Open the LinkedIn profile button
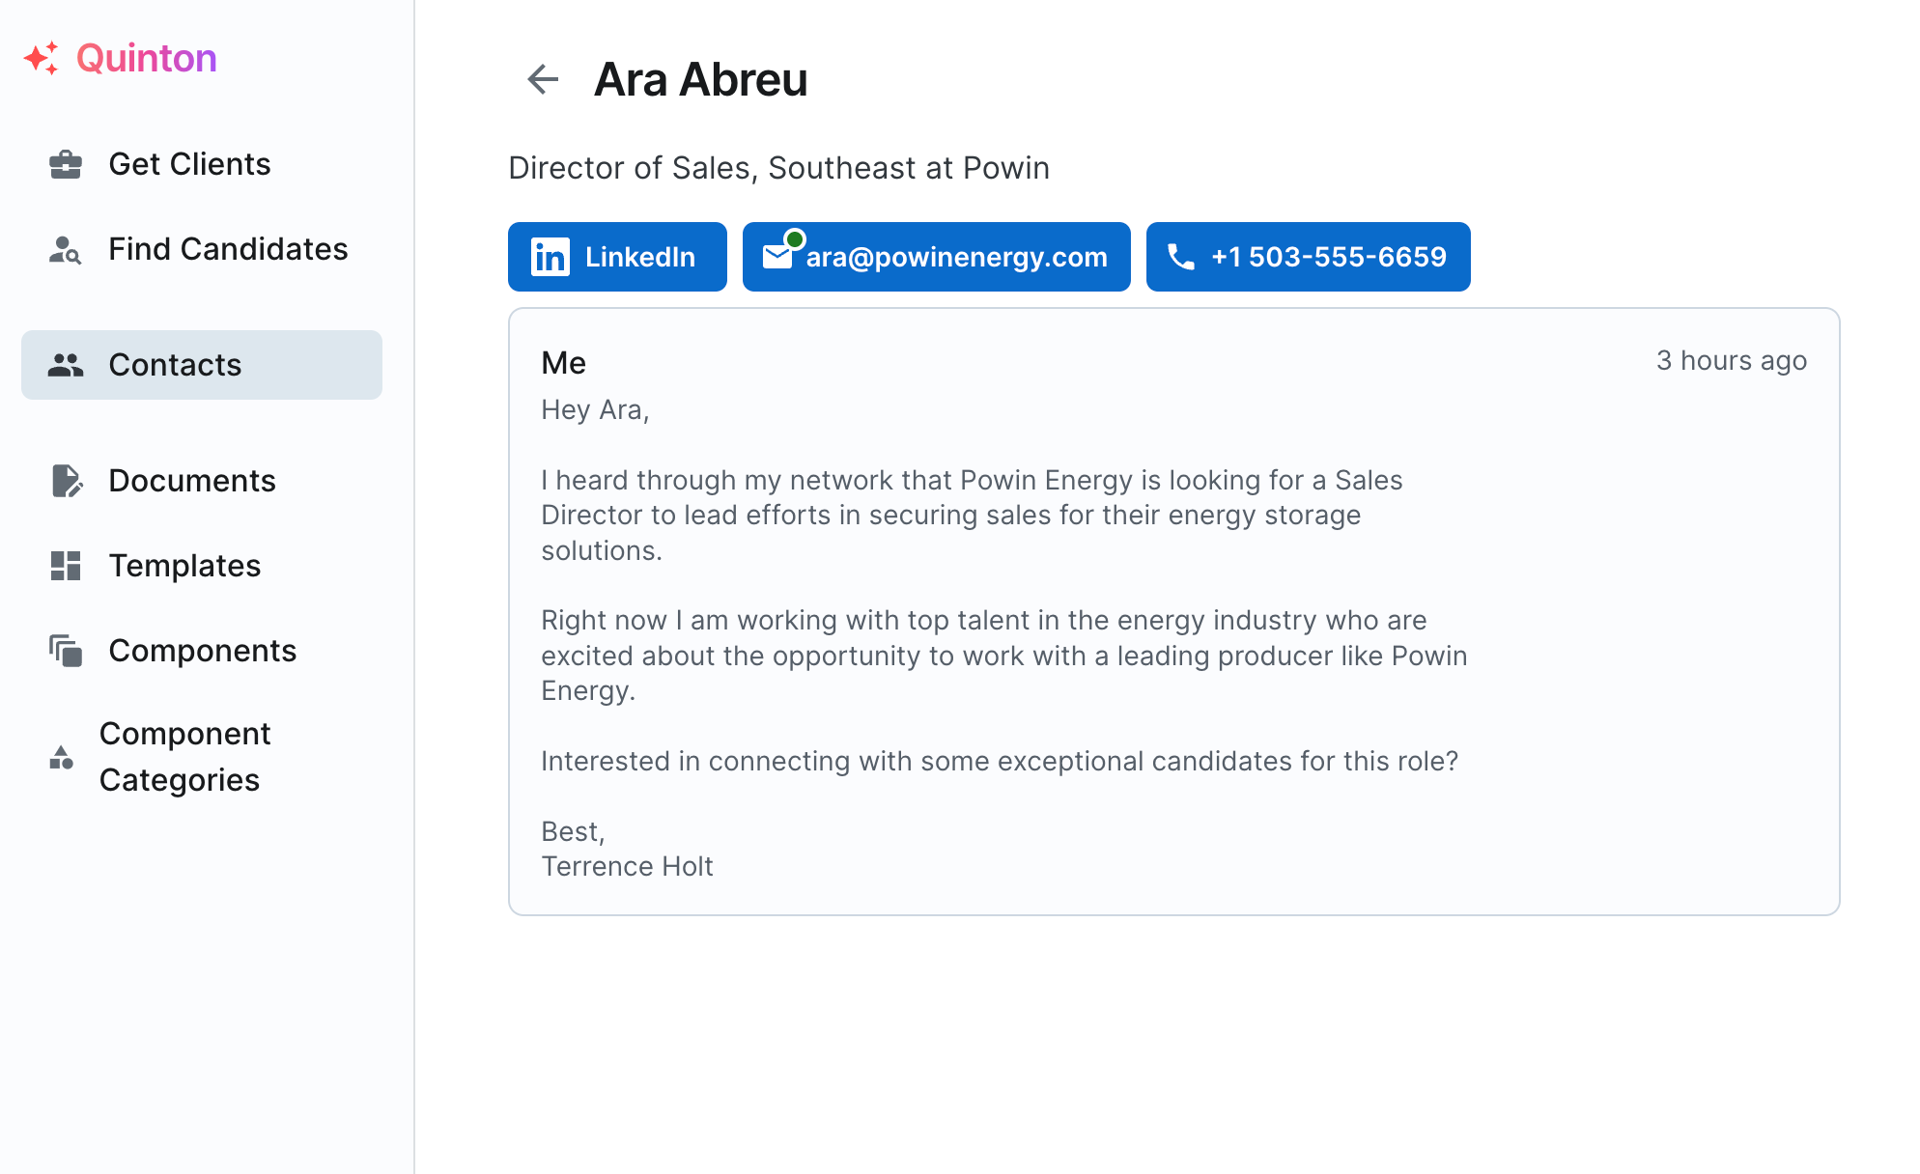The width and height of the screenshot is (1920, 1174). click(x=617, y=257)
